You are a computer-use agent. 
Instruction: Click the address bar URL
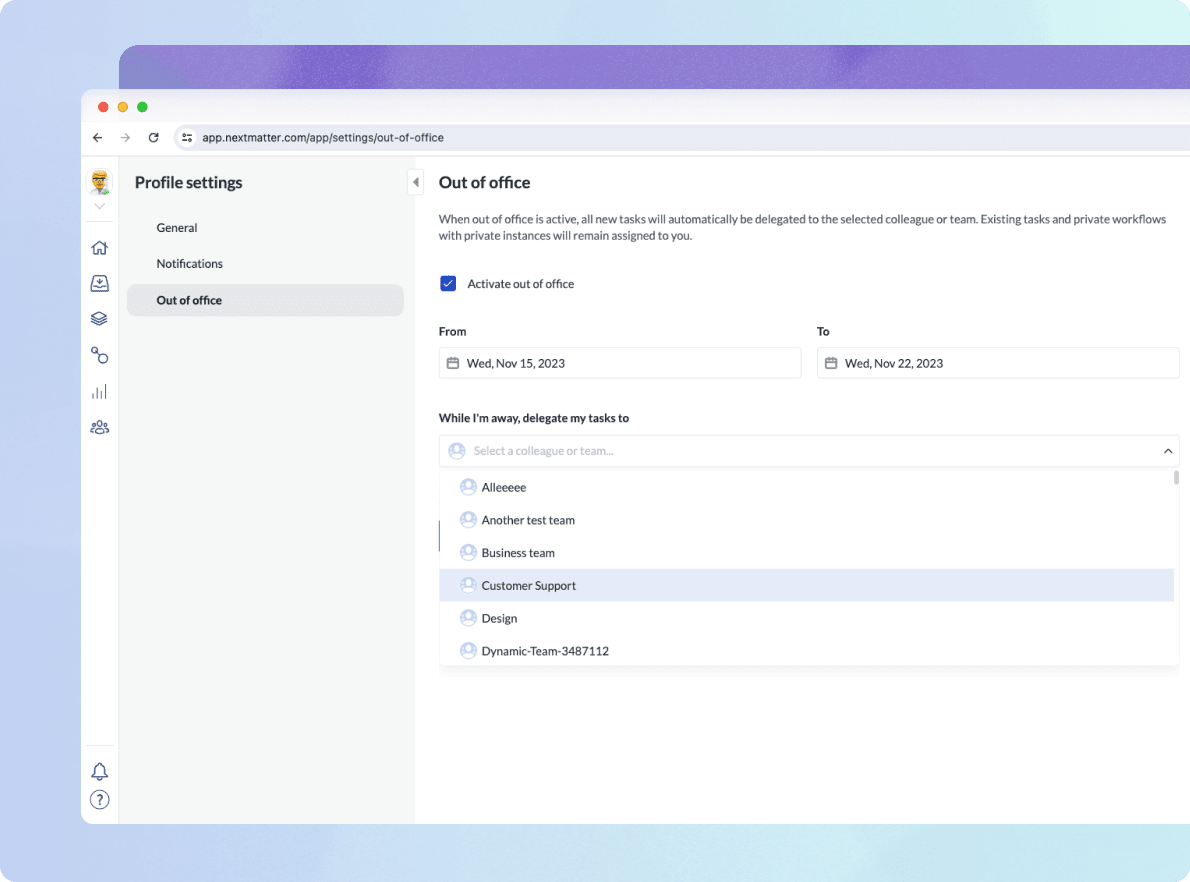click(323, 137)
